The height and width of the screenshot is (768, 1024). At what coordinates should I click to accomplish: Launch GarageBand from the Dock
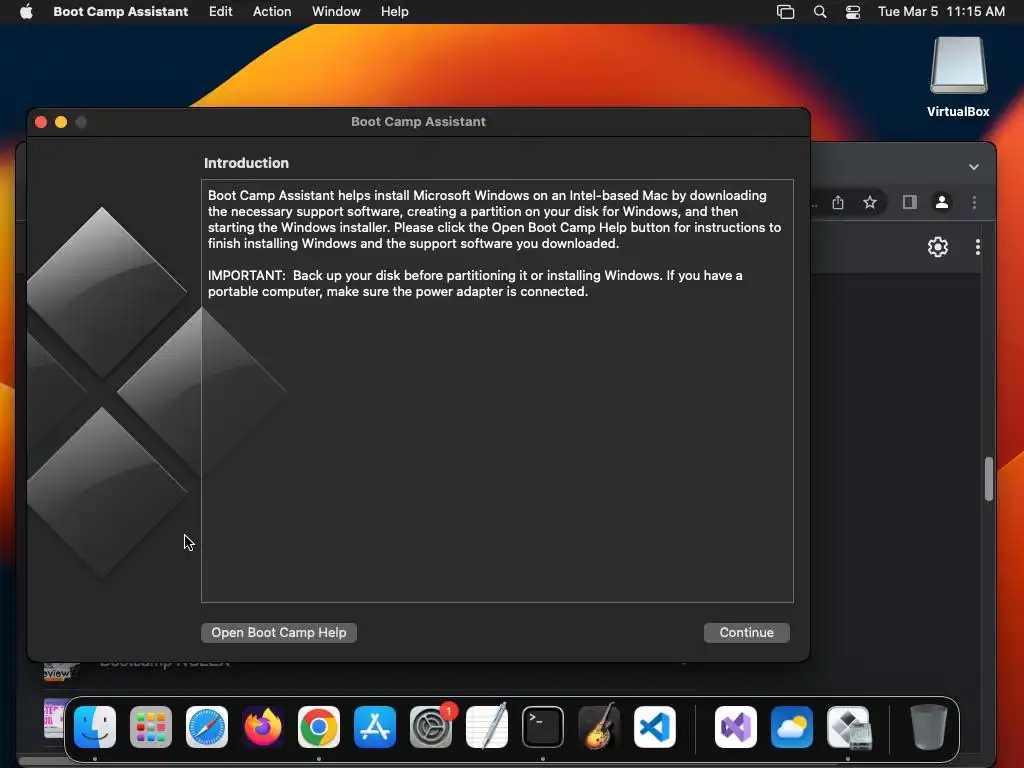(x=599, y=726)
